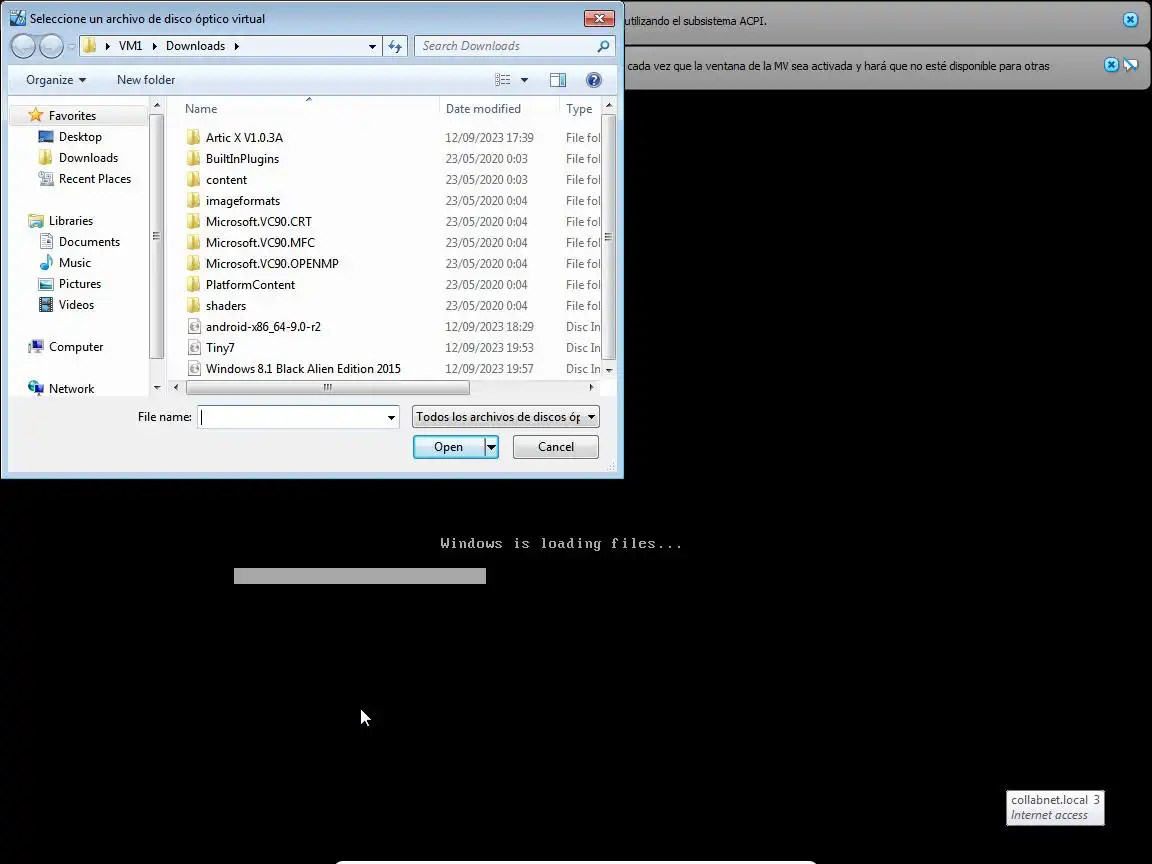Open the file type filter dropdown
Viewport: 1152px width, 864px height.
(505, 417)
